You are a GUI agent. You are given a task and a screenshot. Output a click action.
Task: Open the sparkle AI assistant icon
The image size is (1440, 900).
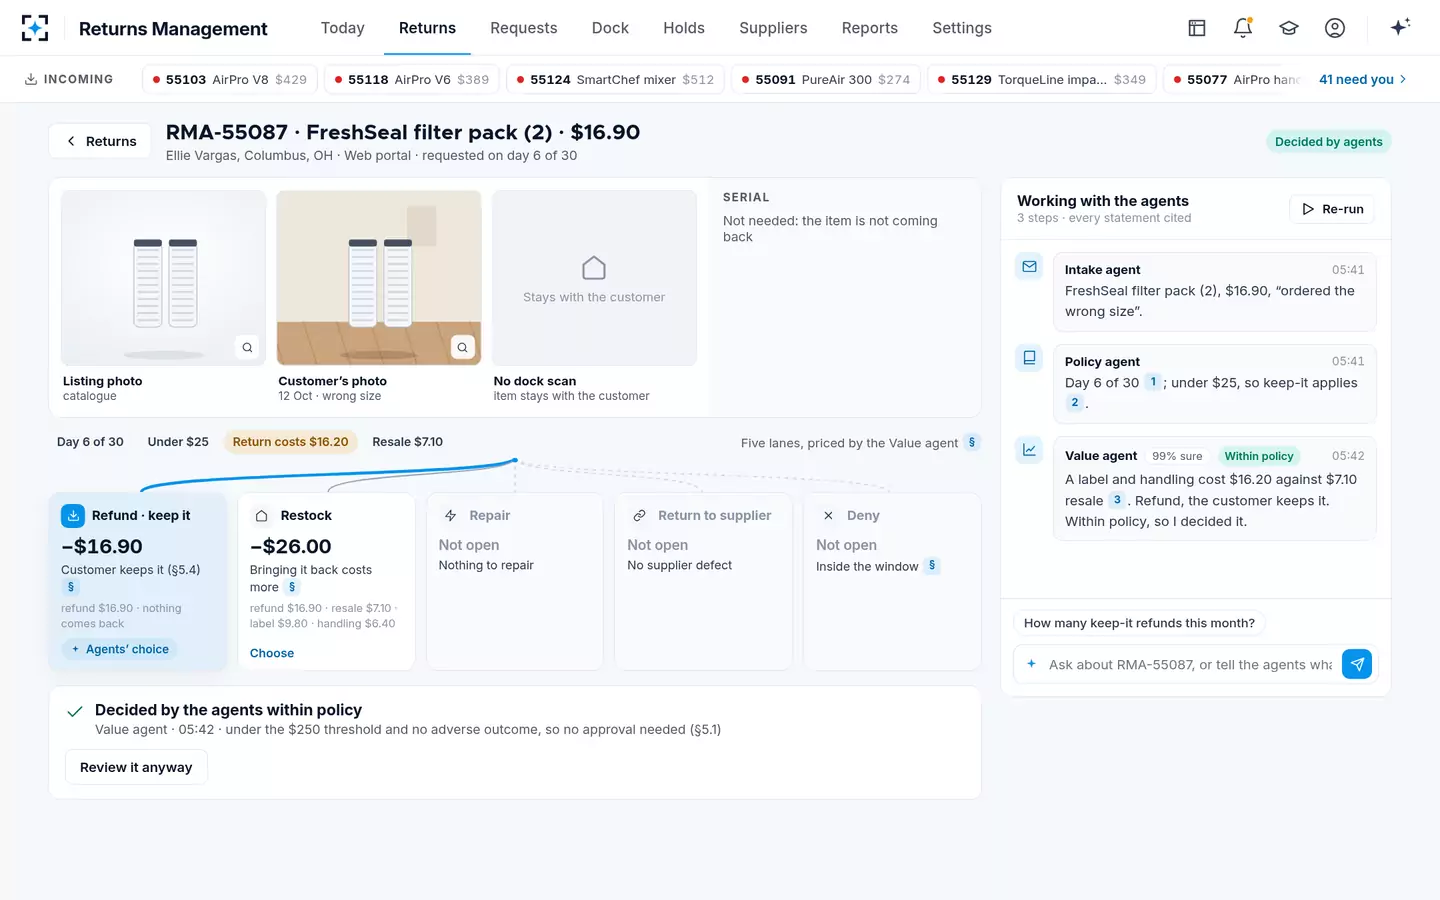[x=1400, y=27]
